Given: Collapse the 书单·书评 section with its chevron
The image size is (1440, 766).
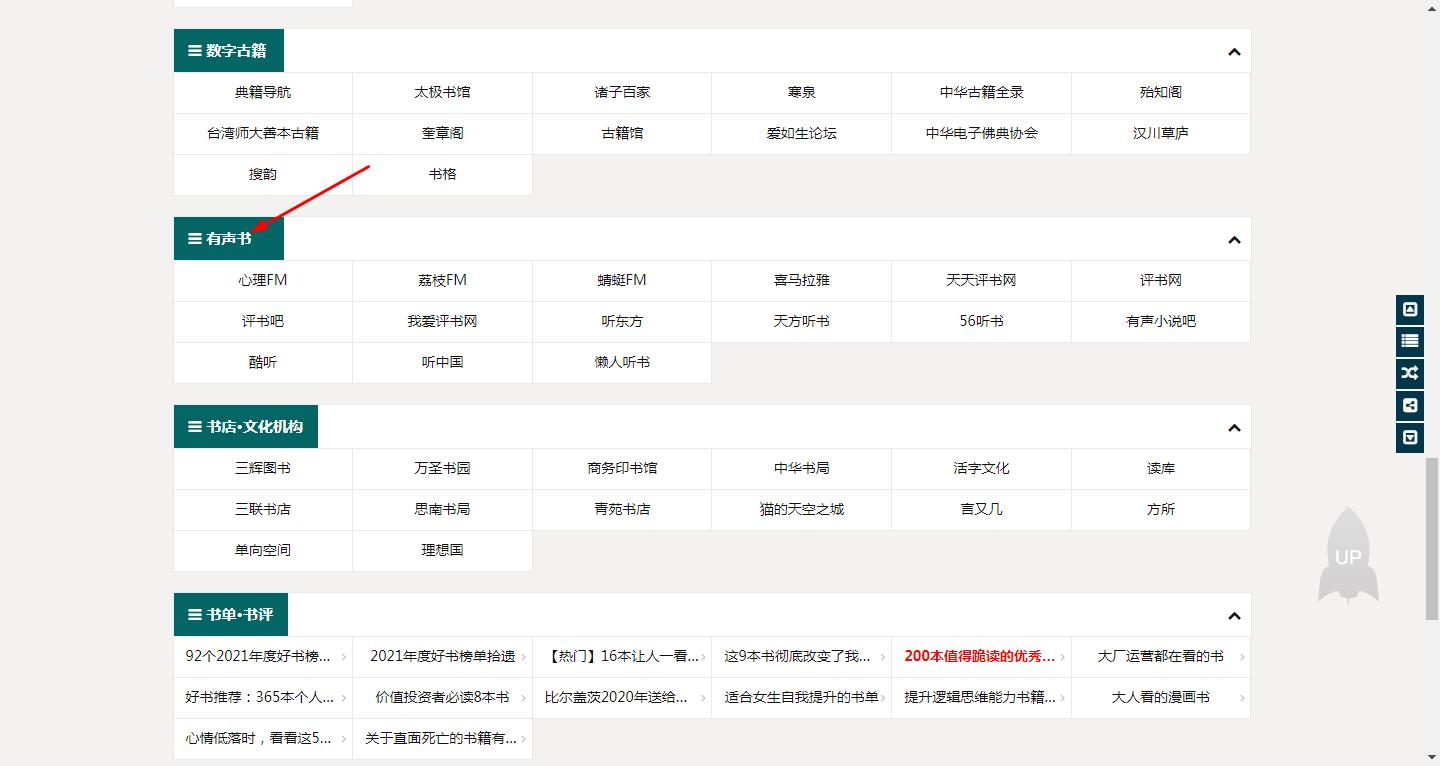Looking at the screenshot, I should coord(1233,614).
